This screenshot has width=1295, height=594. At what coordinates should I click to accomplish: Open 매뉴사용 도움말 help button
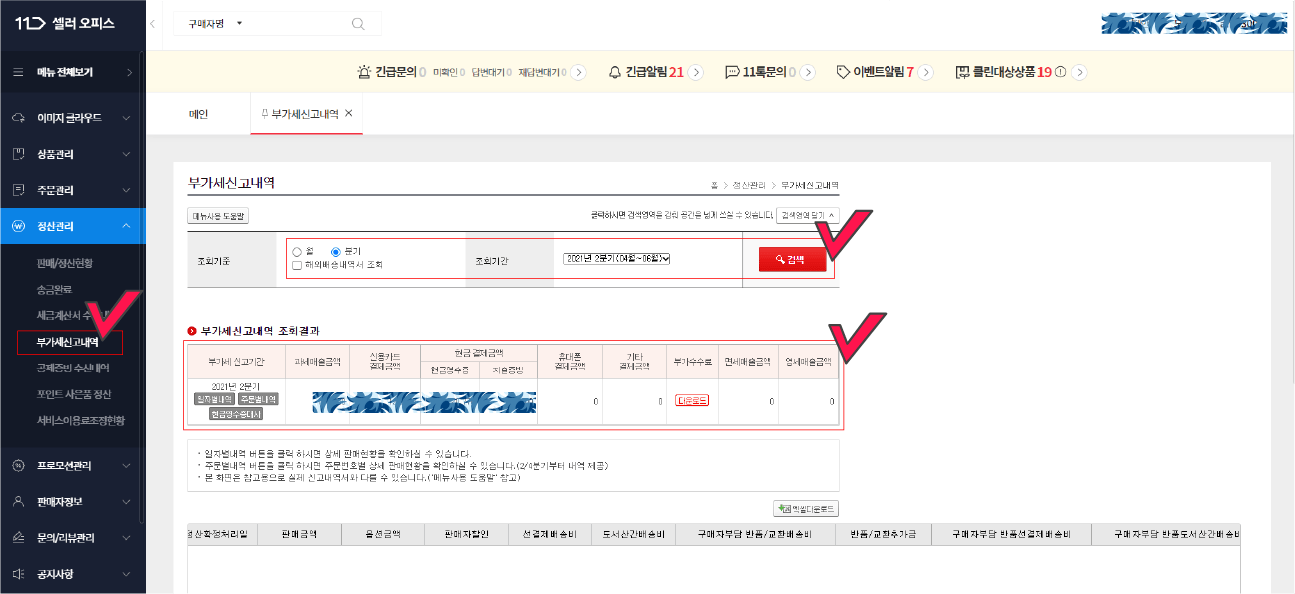click(x=217, y=214)
